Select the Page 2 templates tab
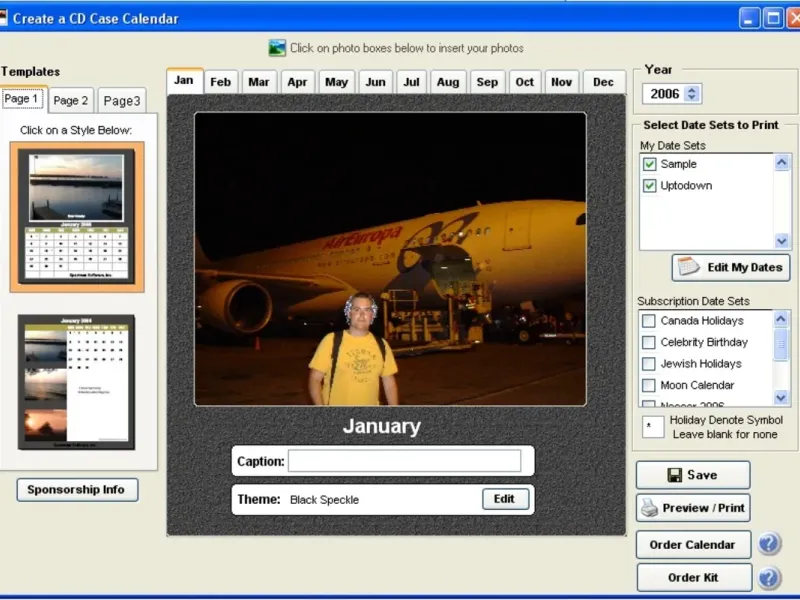The height and width of the screenshot is (600, 800). point(71,101)
